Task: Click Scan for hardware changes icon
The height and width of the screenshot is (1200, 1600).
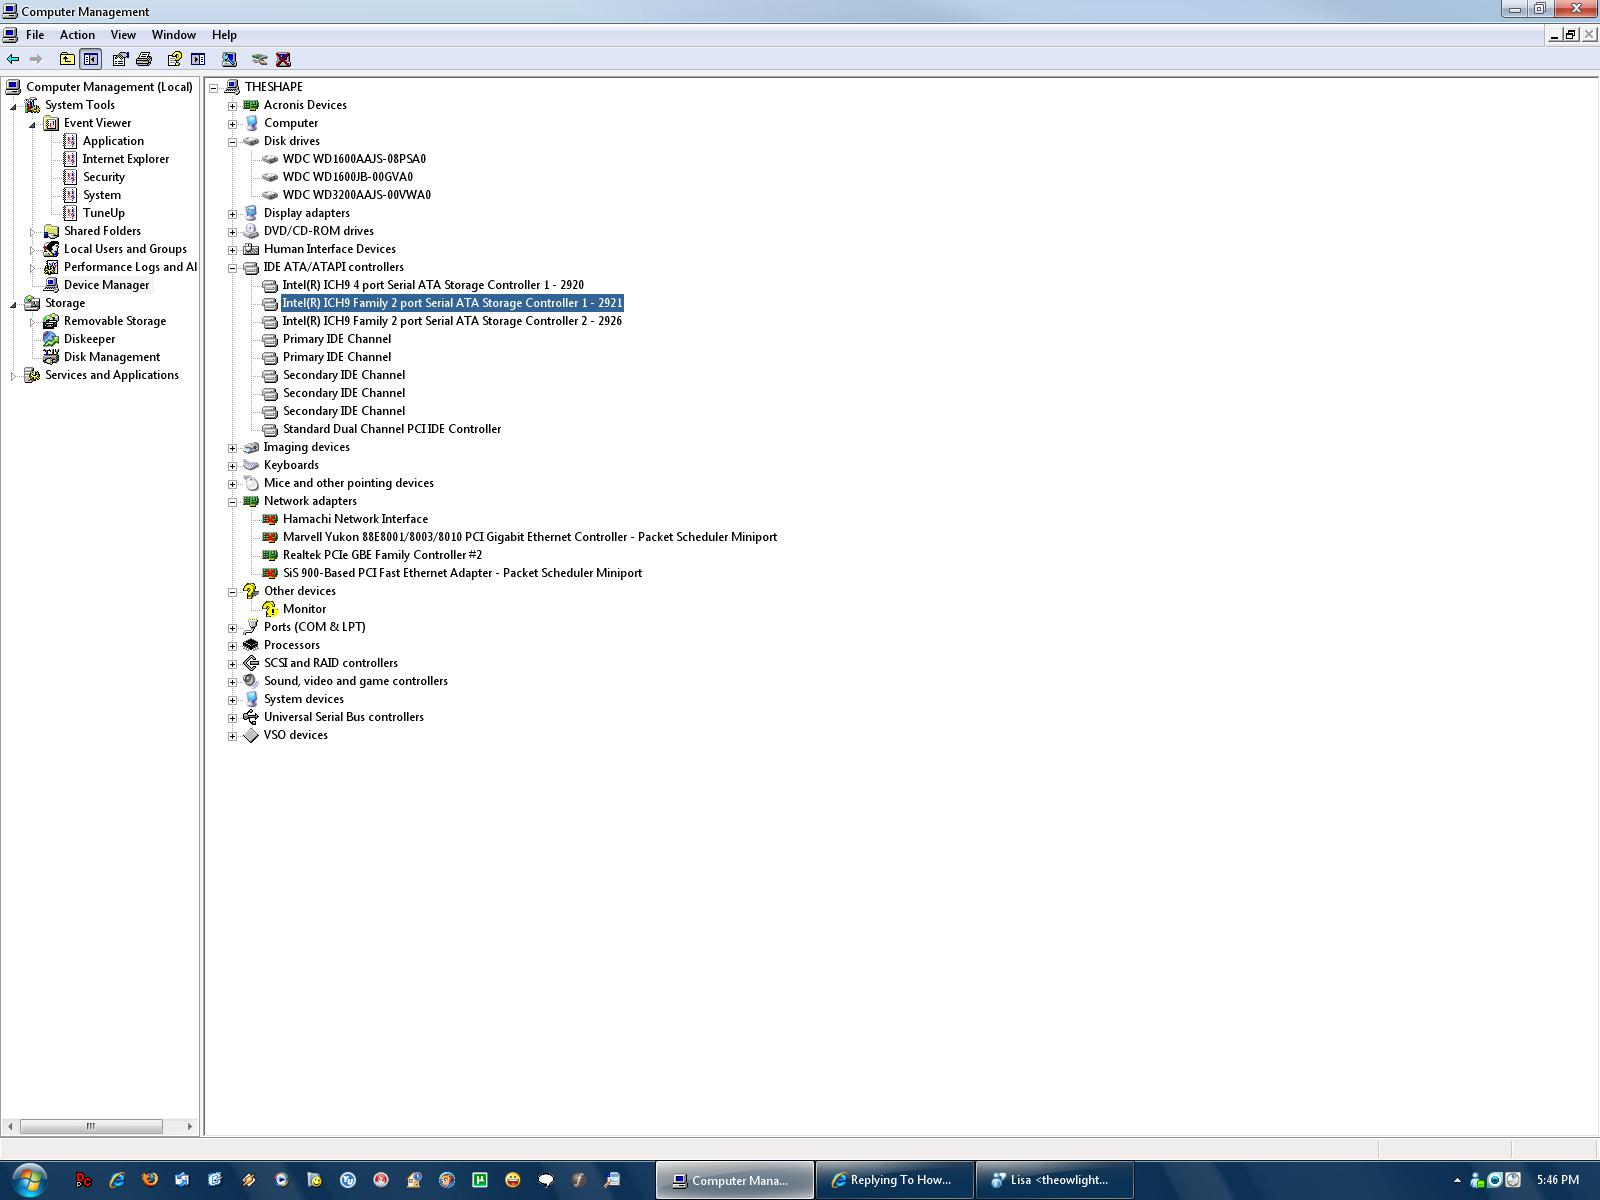Action: (229, 59)
